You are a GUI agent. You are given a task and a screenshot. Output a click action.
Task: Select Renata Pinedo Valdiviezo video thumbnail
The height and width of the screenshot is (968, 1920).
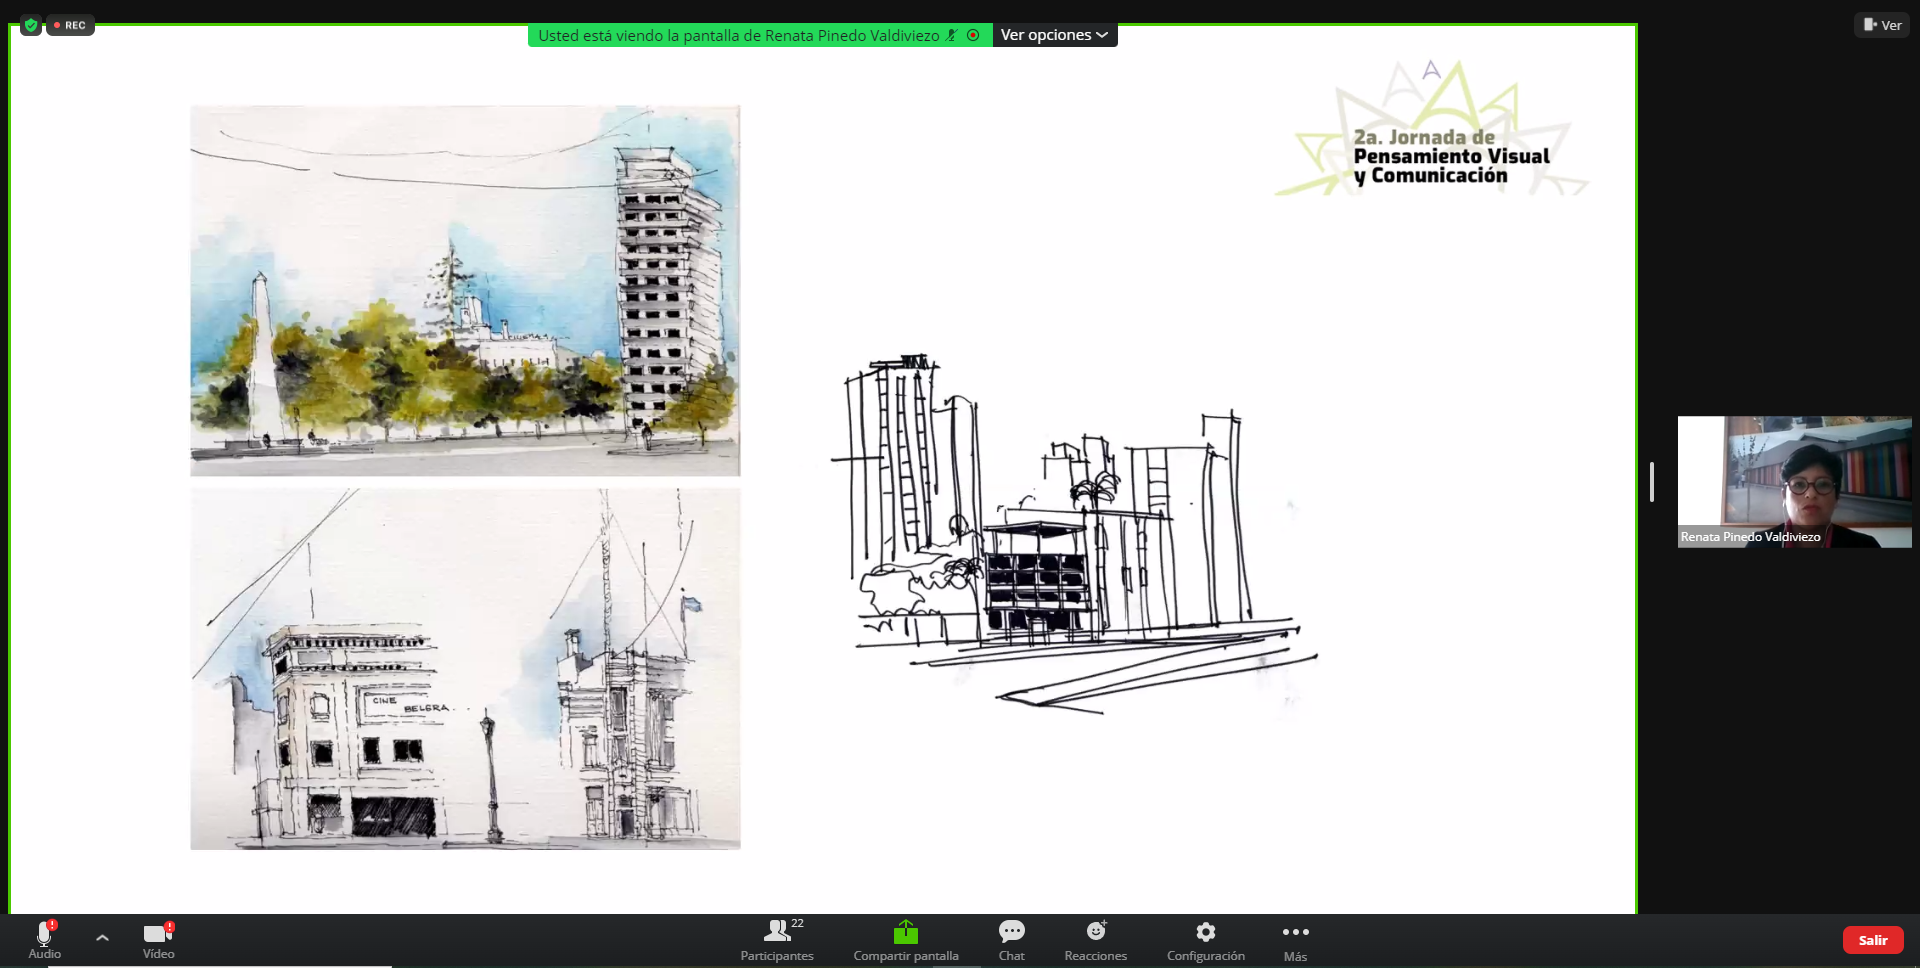(x=1794, y=482)
